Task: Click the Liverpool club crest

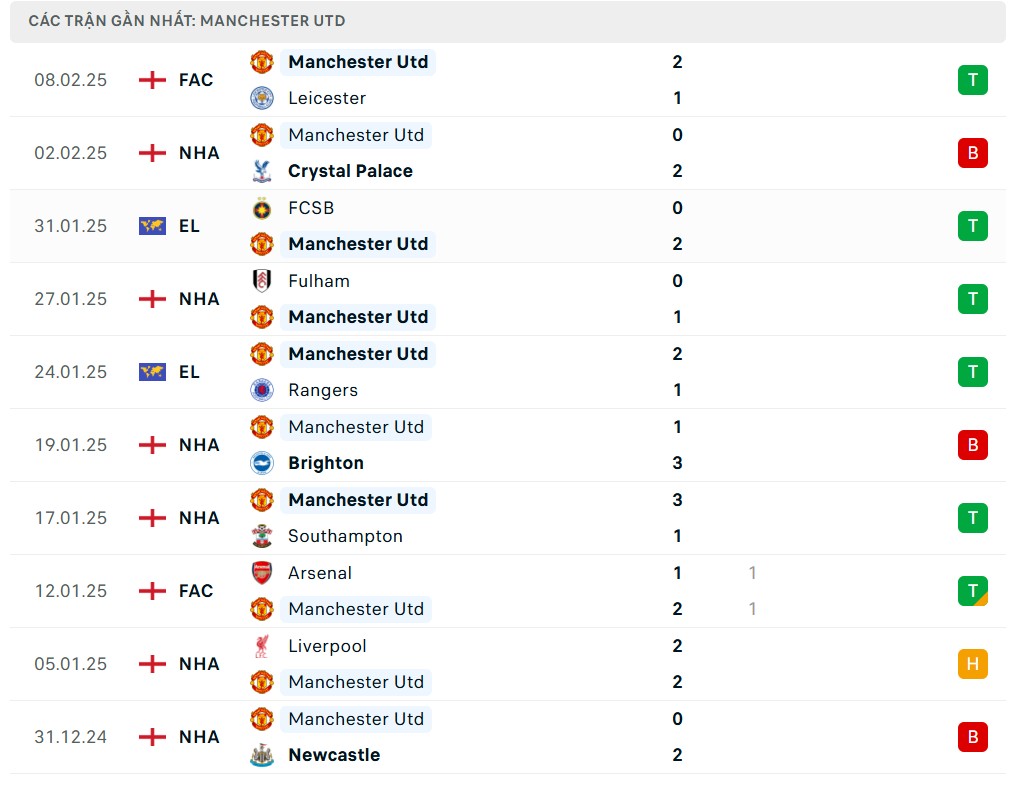Action: pos(262,646)
